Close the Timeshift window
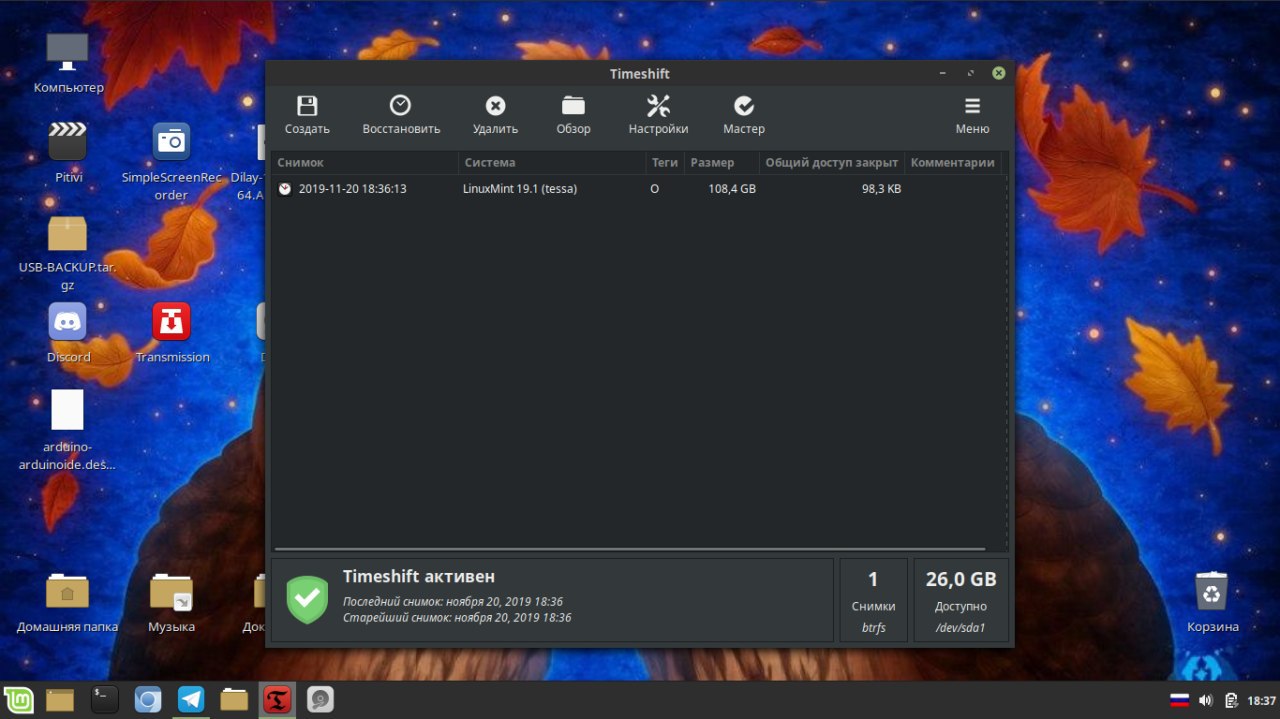Viewport: 1280px width, 719px height. 998,73
